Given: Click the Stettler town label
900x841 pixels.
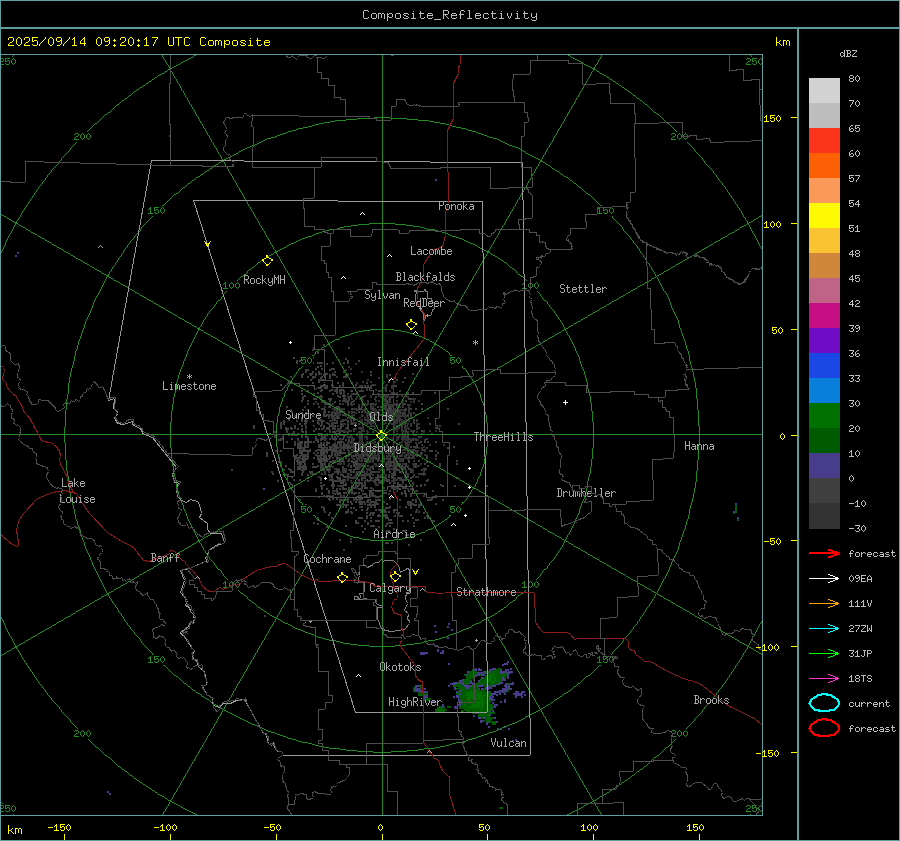Looking at the screenshot, I should coord(583,289).
